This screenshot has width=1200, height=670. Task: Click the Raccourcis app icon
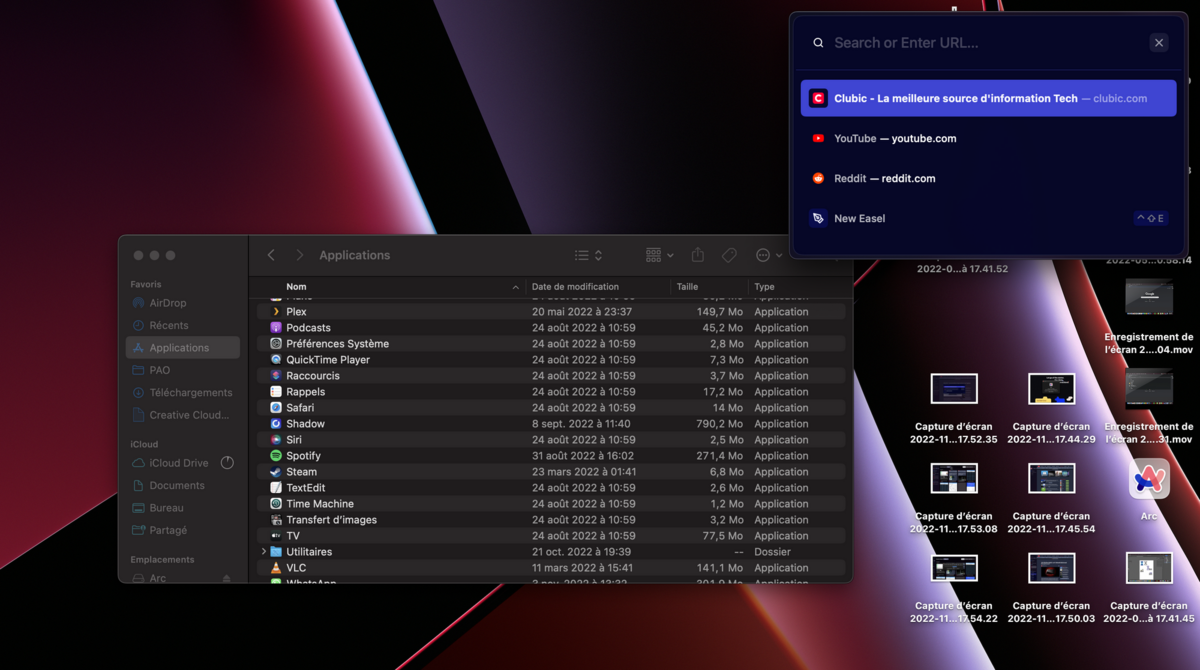pyautogui.click(x=276, y=376)
